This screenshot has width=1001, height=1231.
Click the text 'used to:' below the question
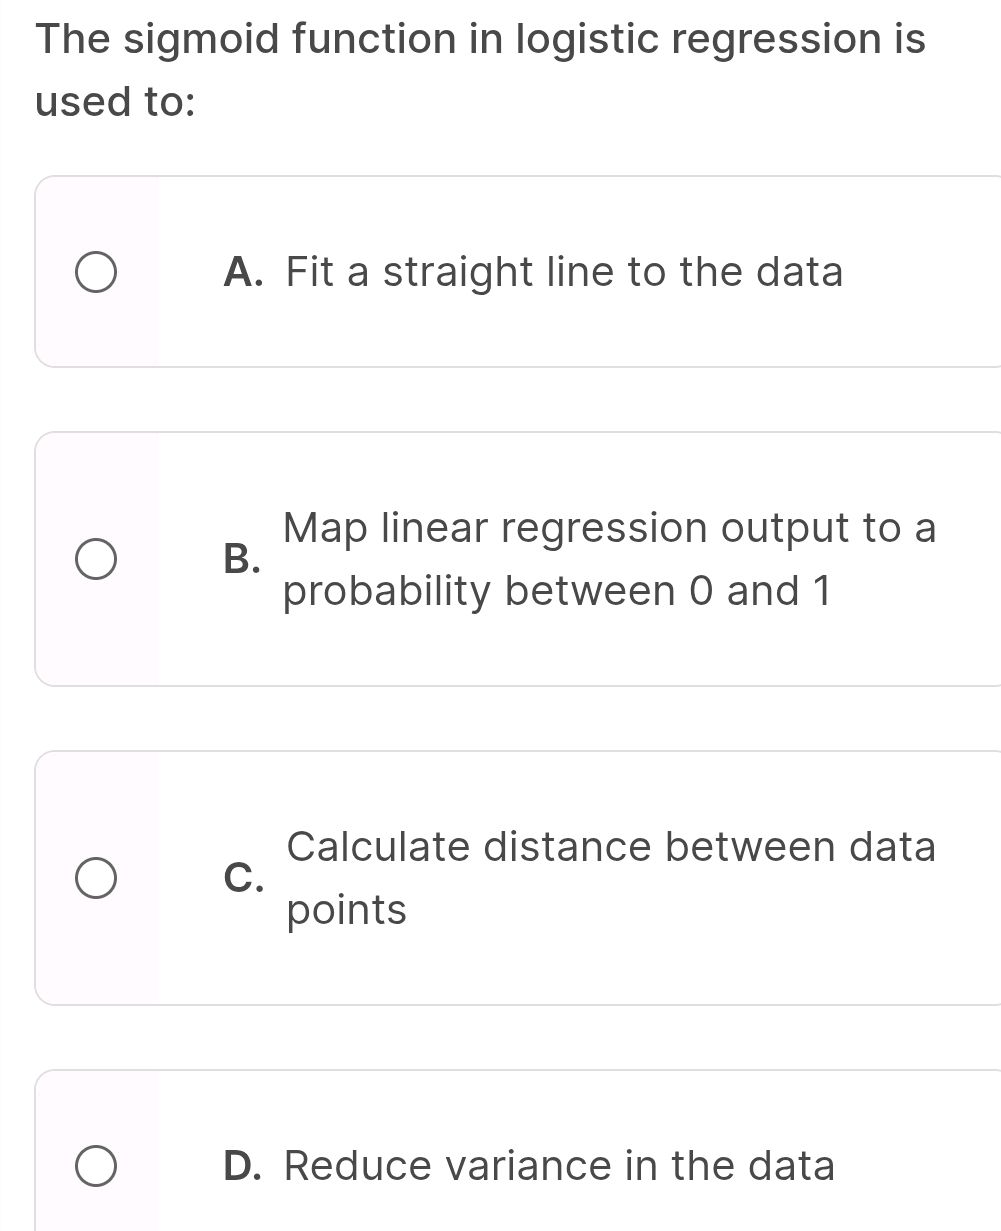tap(115, 100)
